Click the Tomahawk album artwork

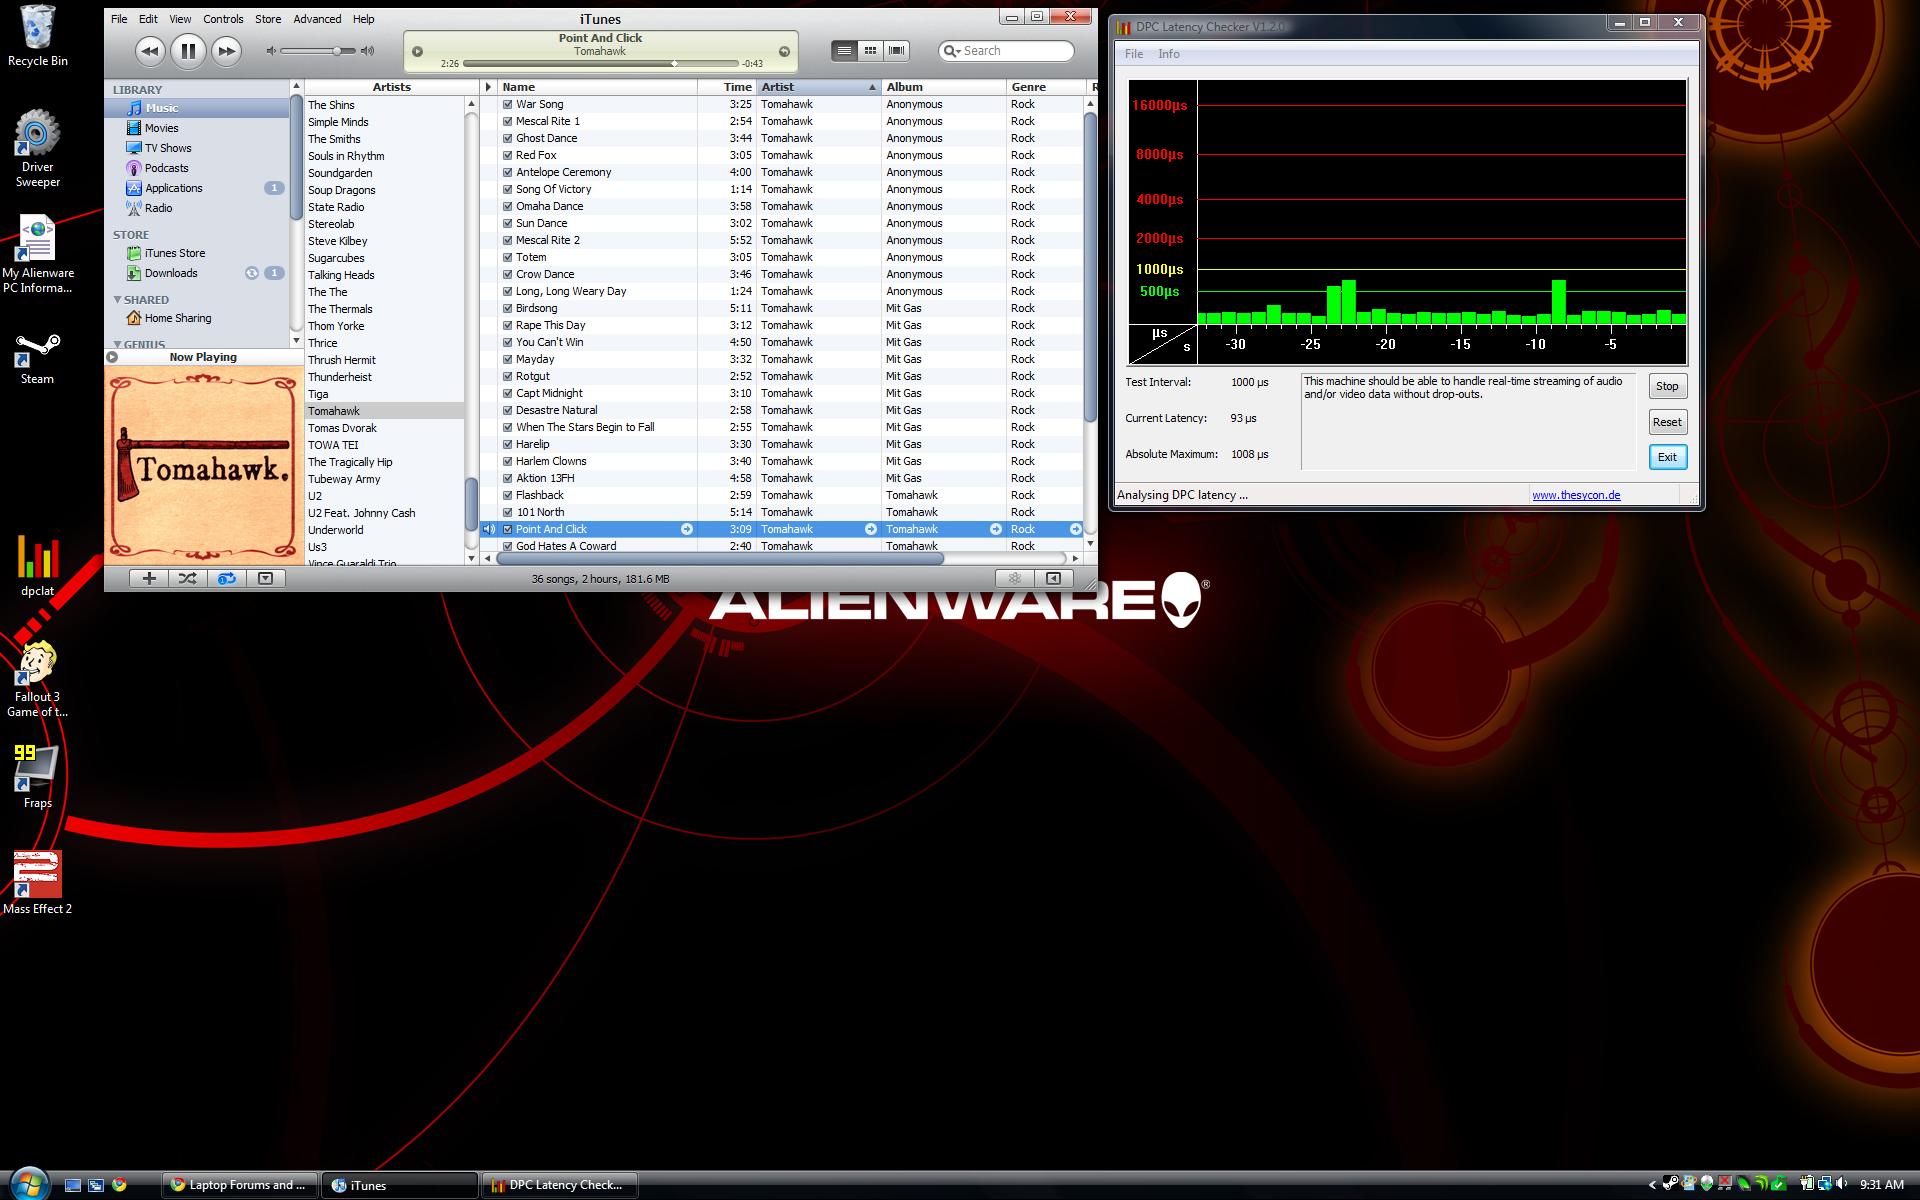(x=203, y=465)
